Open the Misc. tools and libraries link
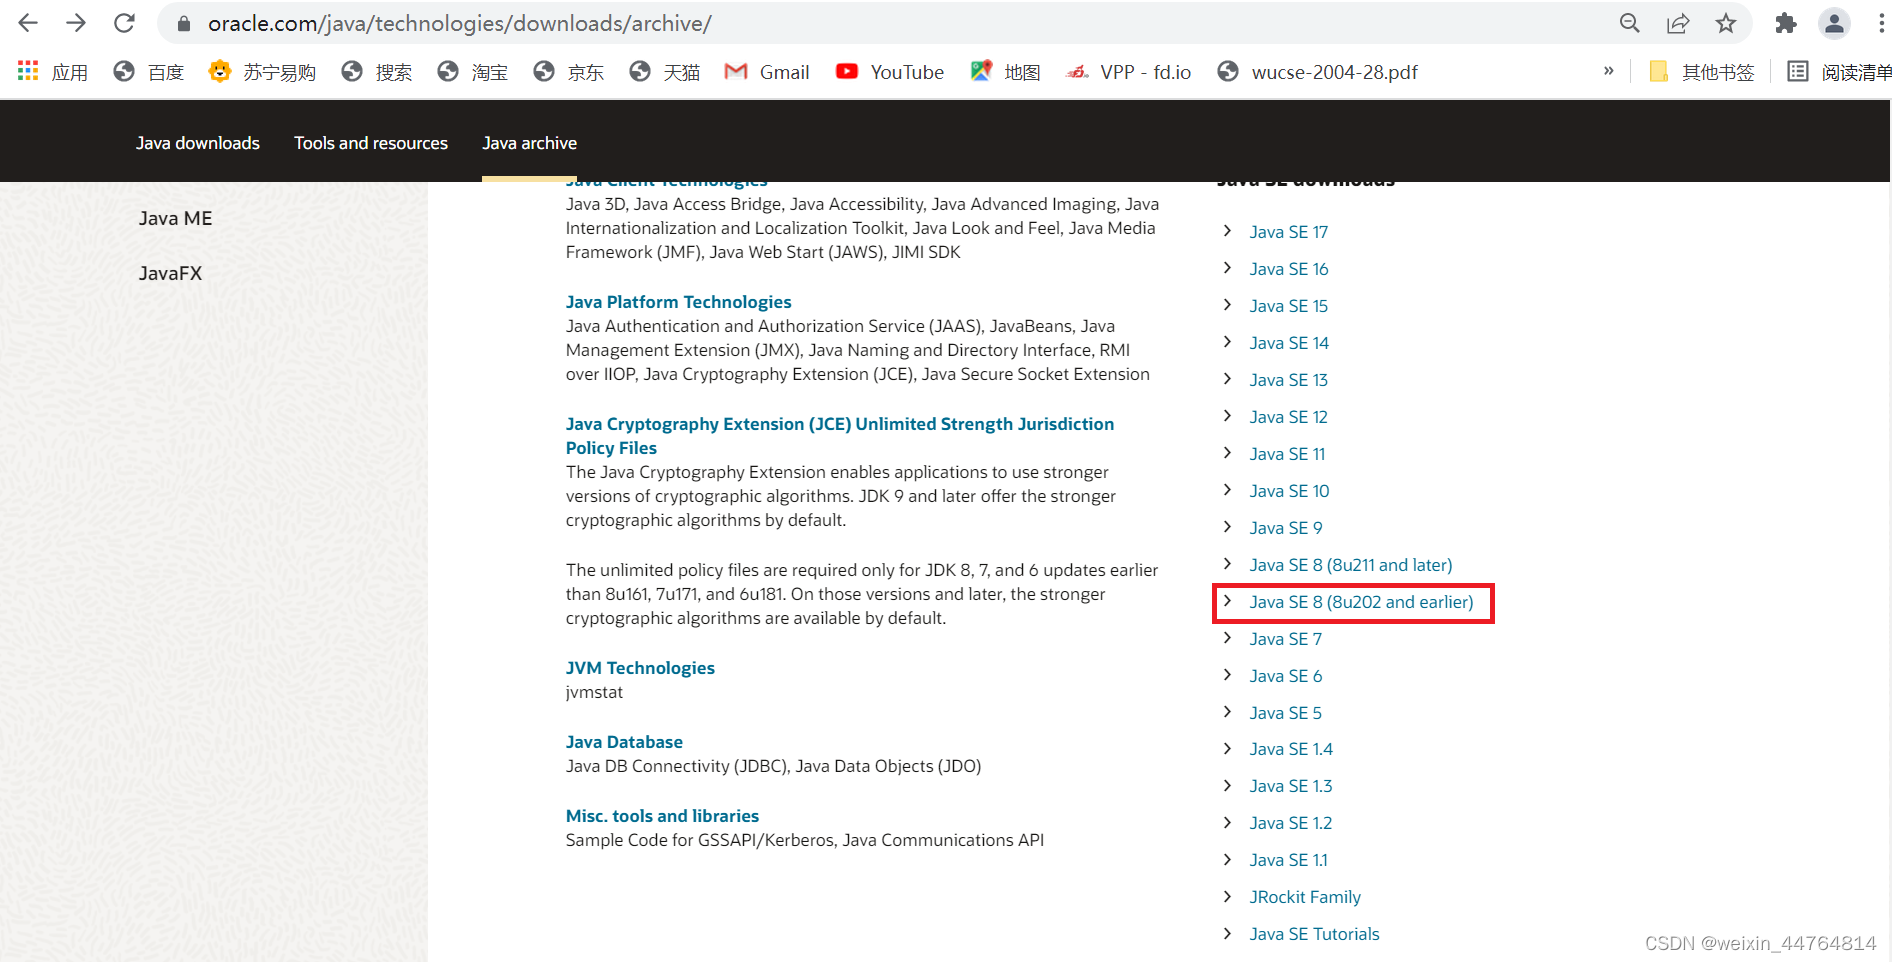1892x962 pixels. coord(662,816)
